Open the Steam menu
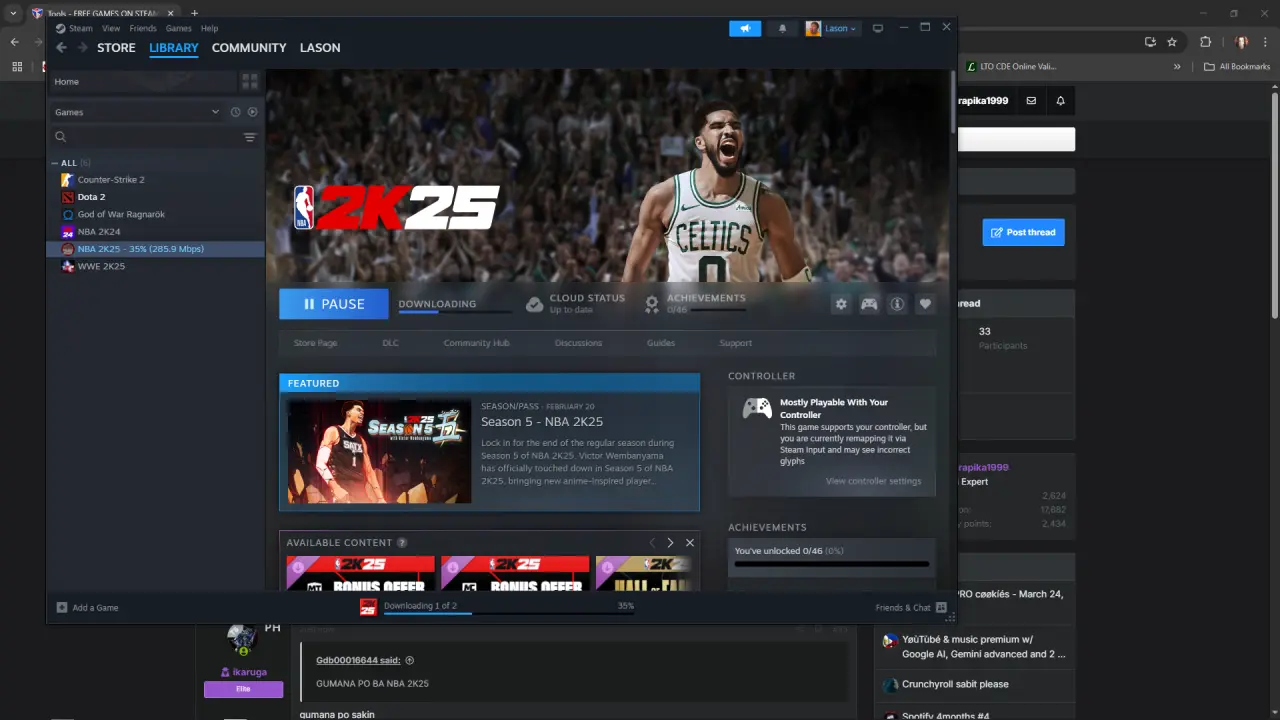Image resolution: width=1280 pixels, height=720 pixels. (80, 28)
